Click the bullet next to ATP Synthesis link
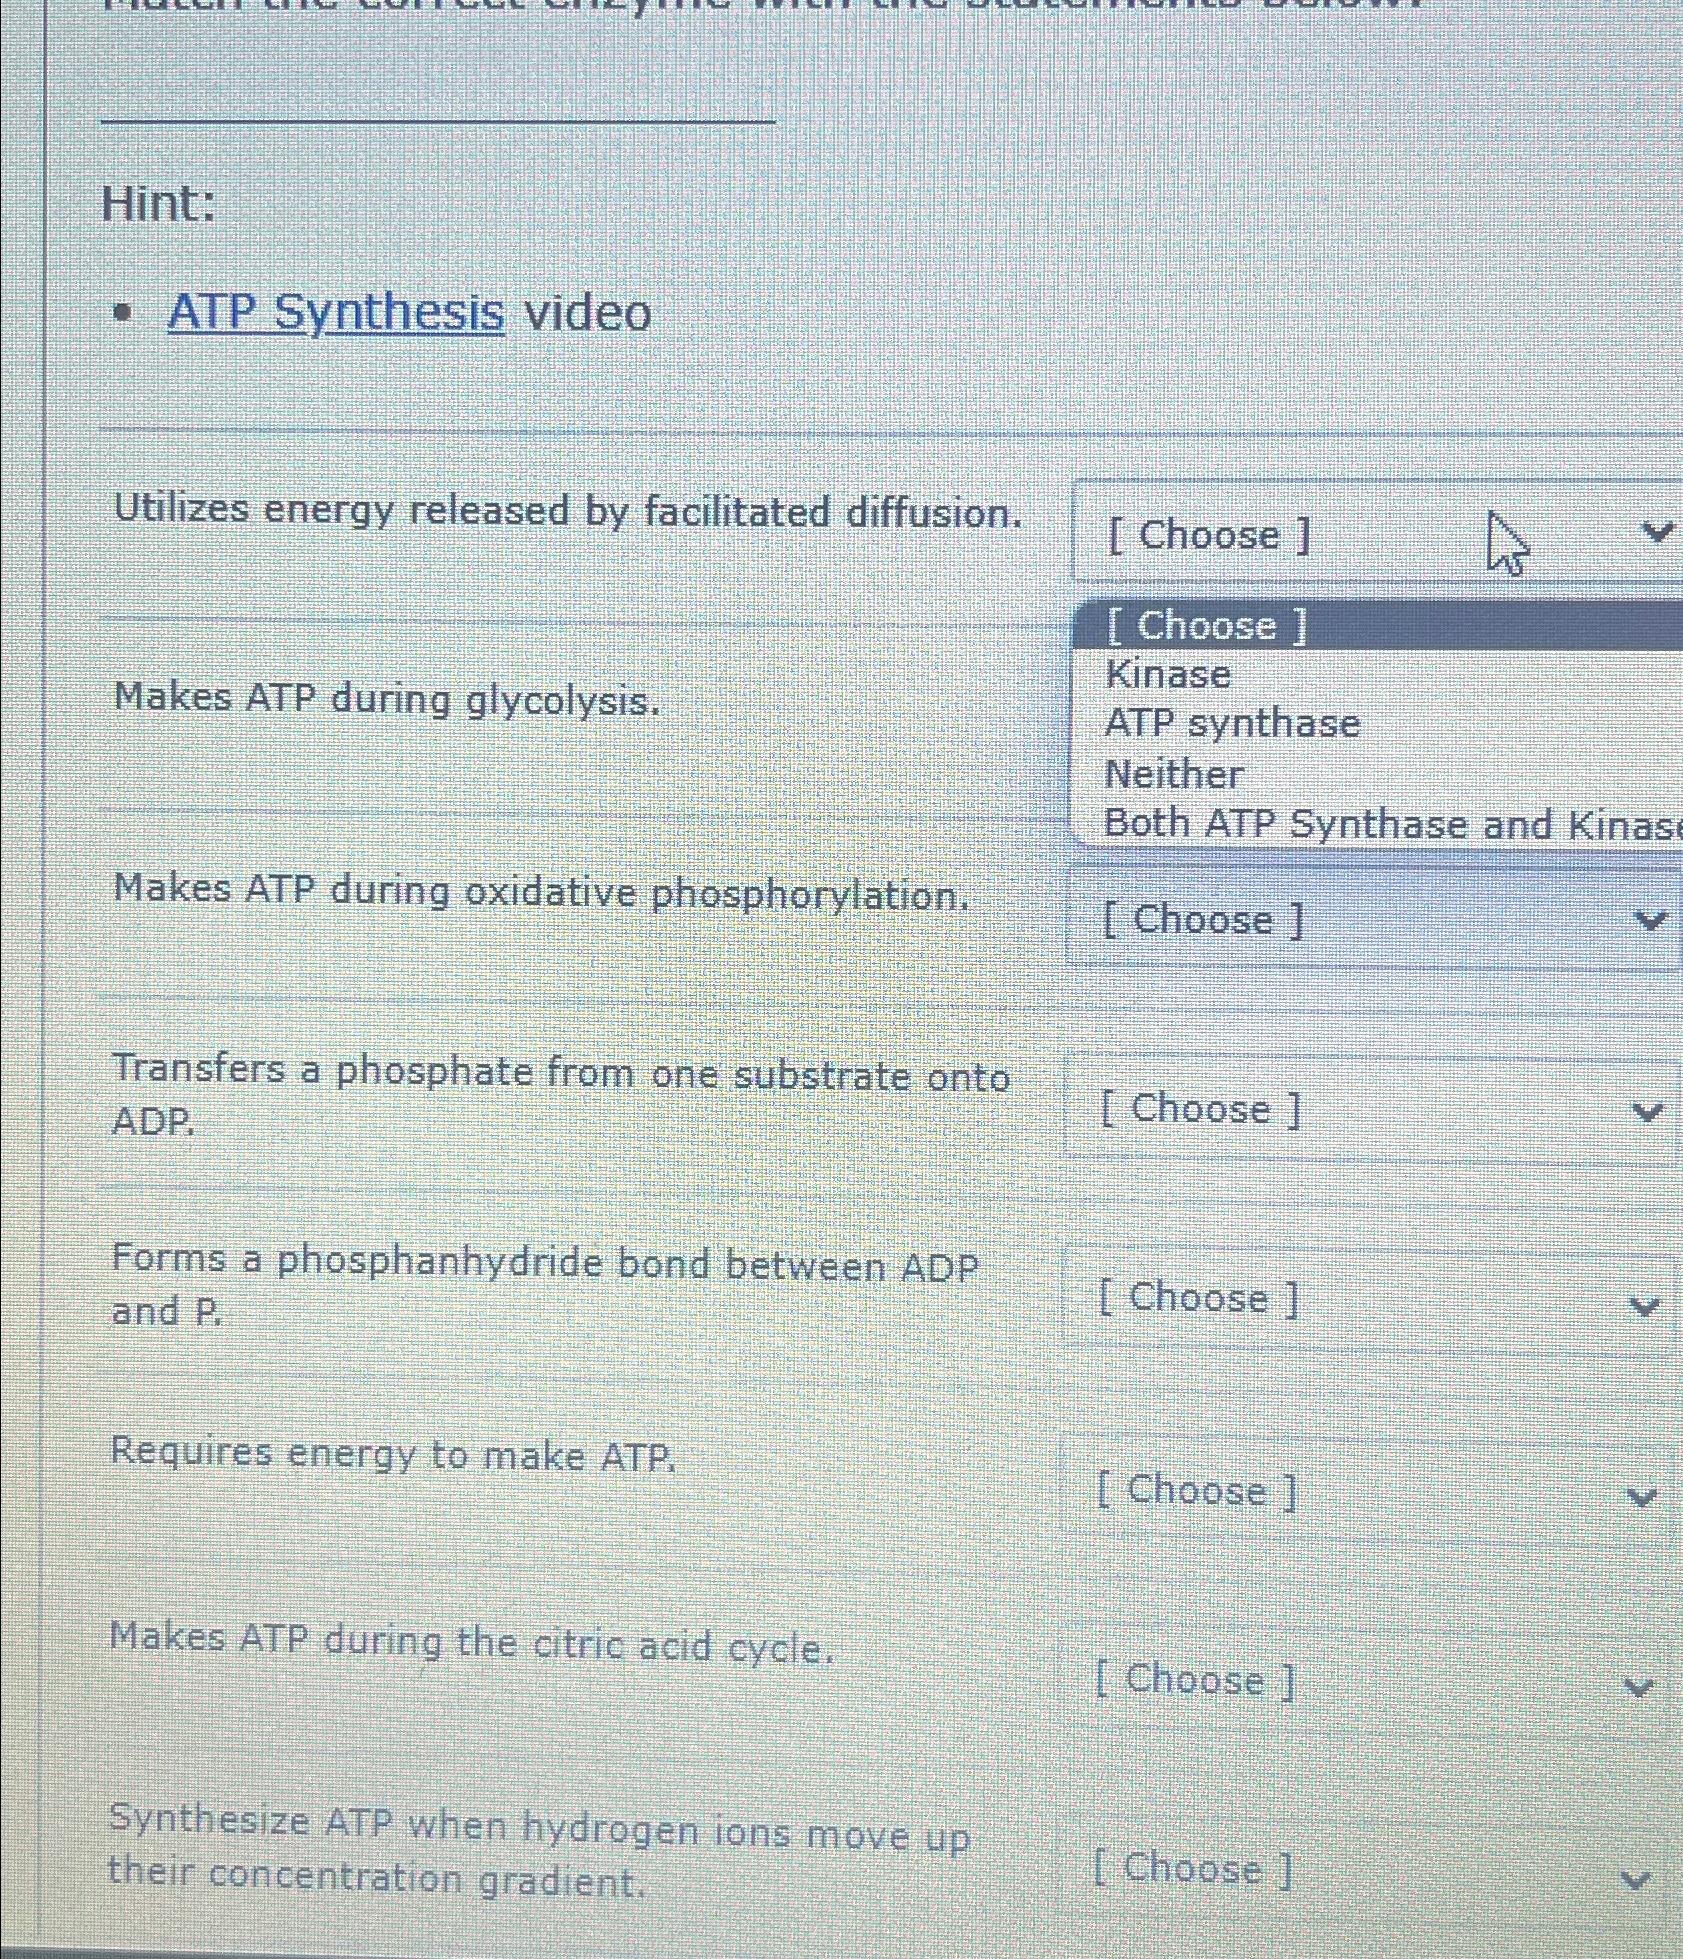The width and height of the screenshot is (1683, 1959). click(x=120, y=311)
